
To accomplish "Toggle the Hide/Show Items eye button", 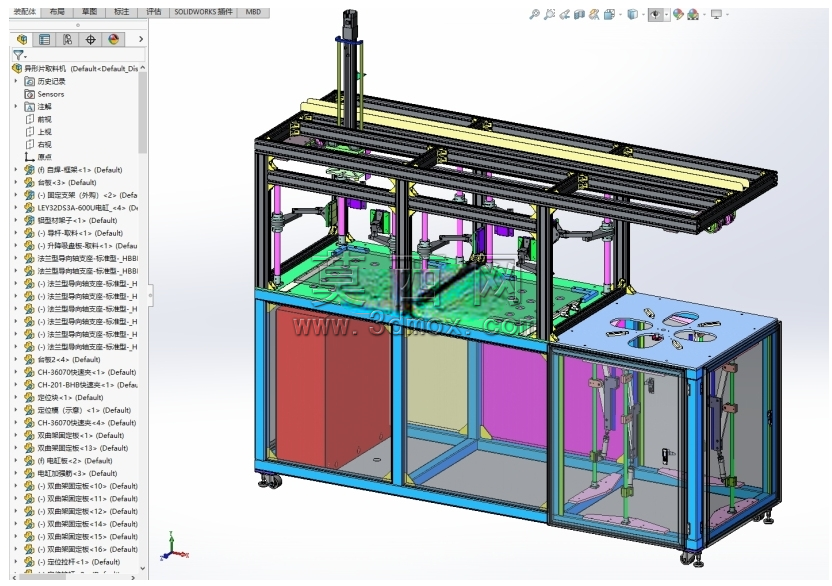I will [x=655, y=14].
